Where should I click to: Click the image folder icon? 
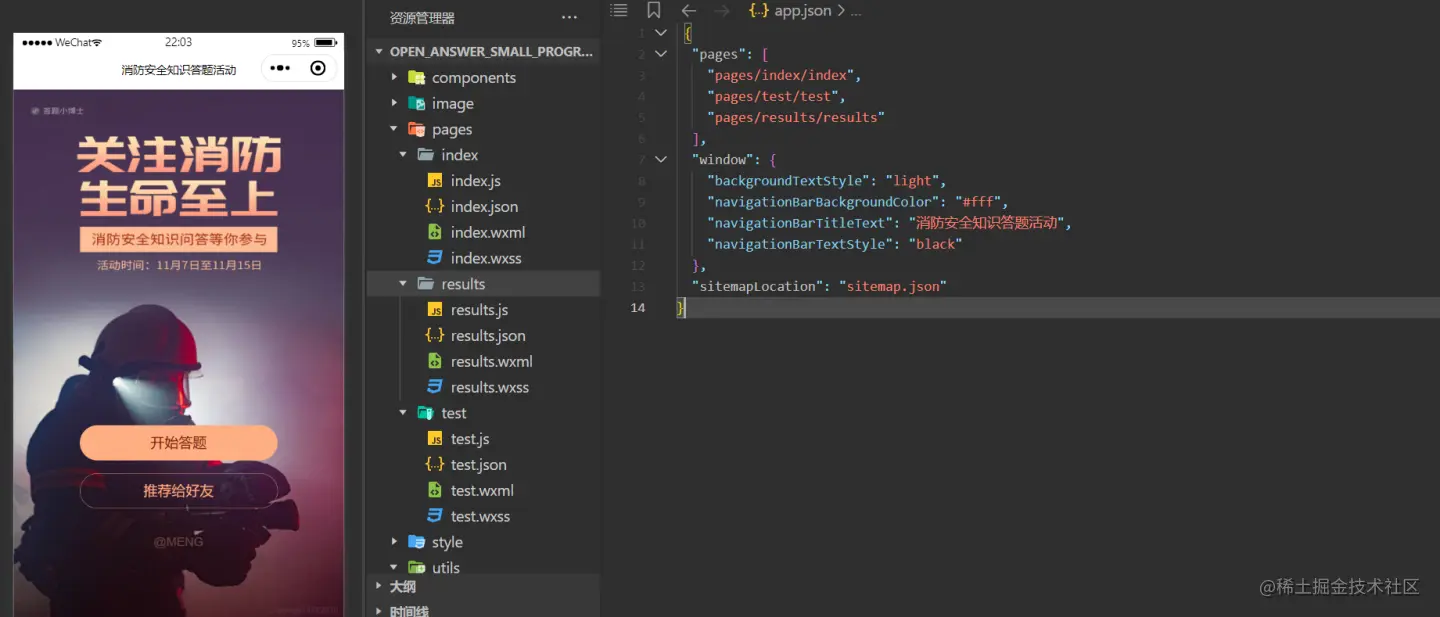click(417, 103)
